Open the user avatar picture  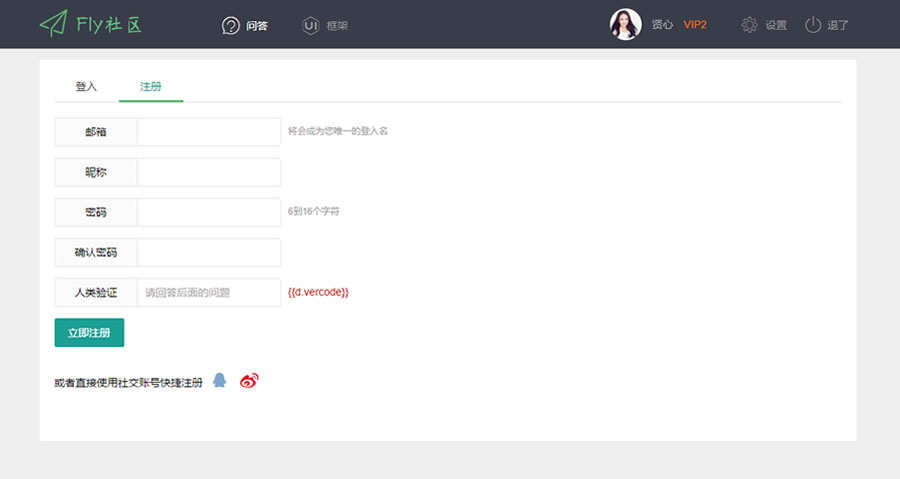pyautogui.click(x=625, y=24)
